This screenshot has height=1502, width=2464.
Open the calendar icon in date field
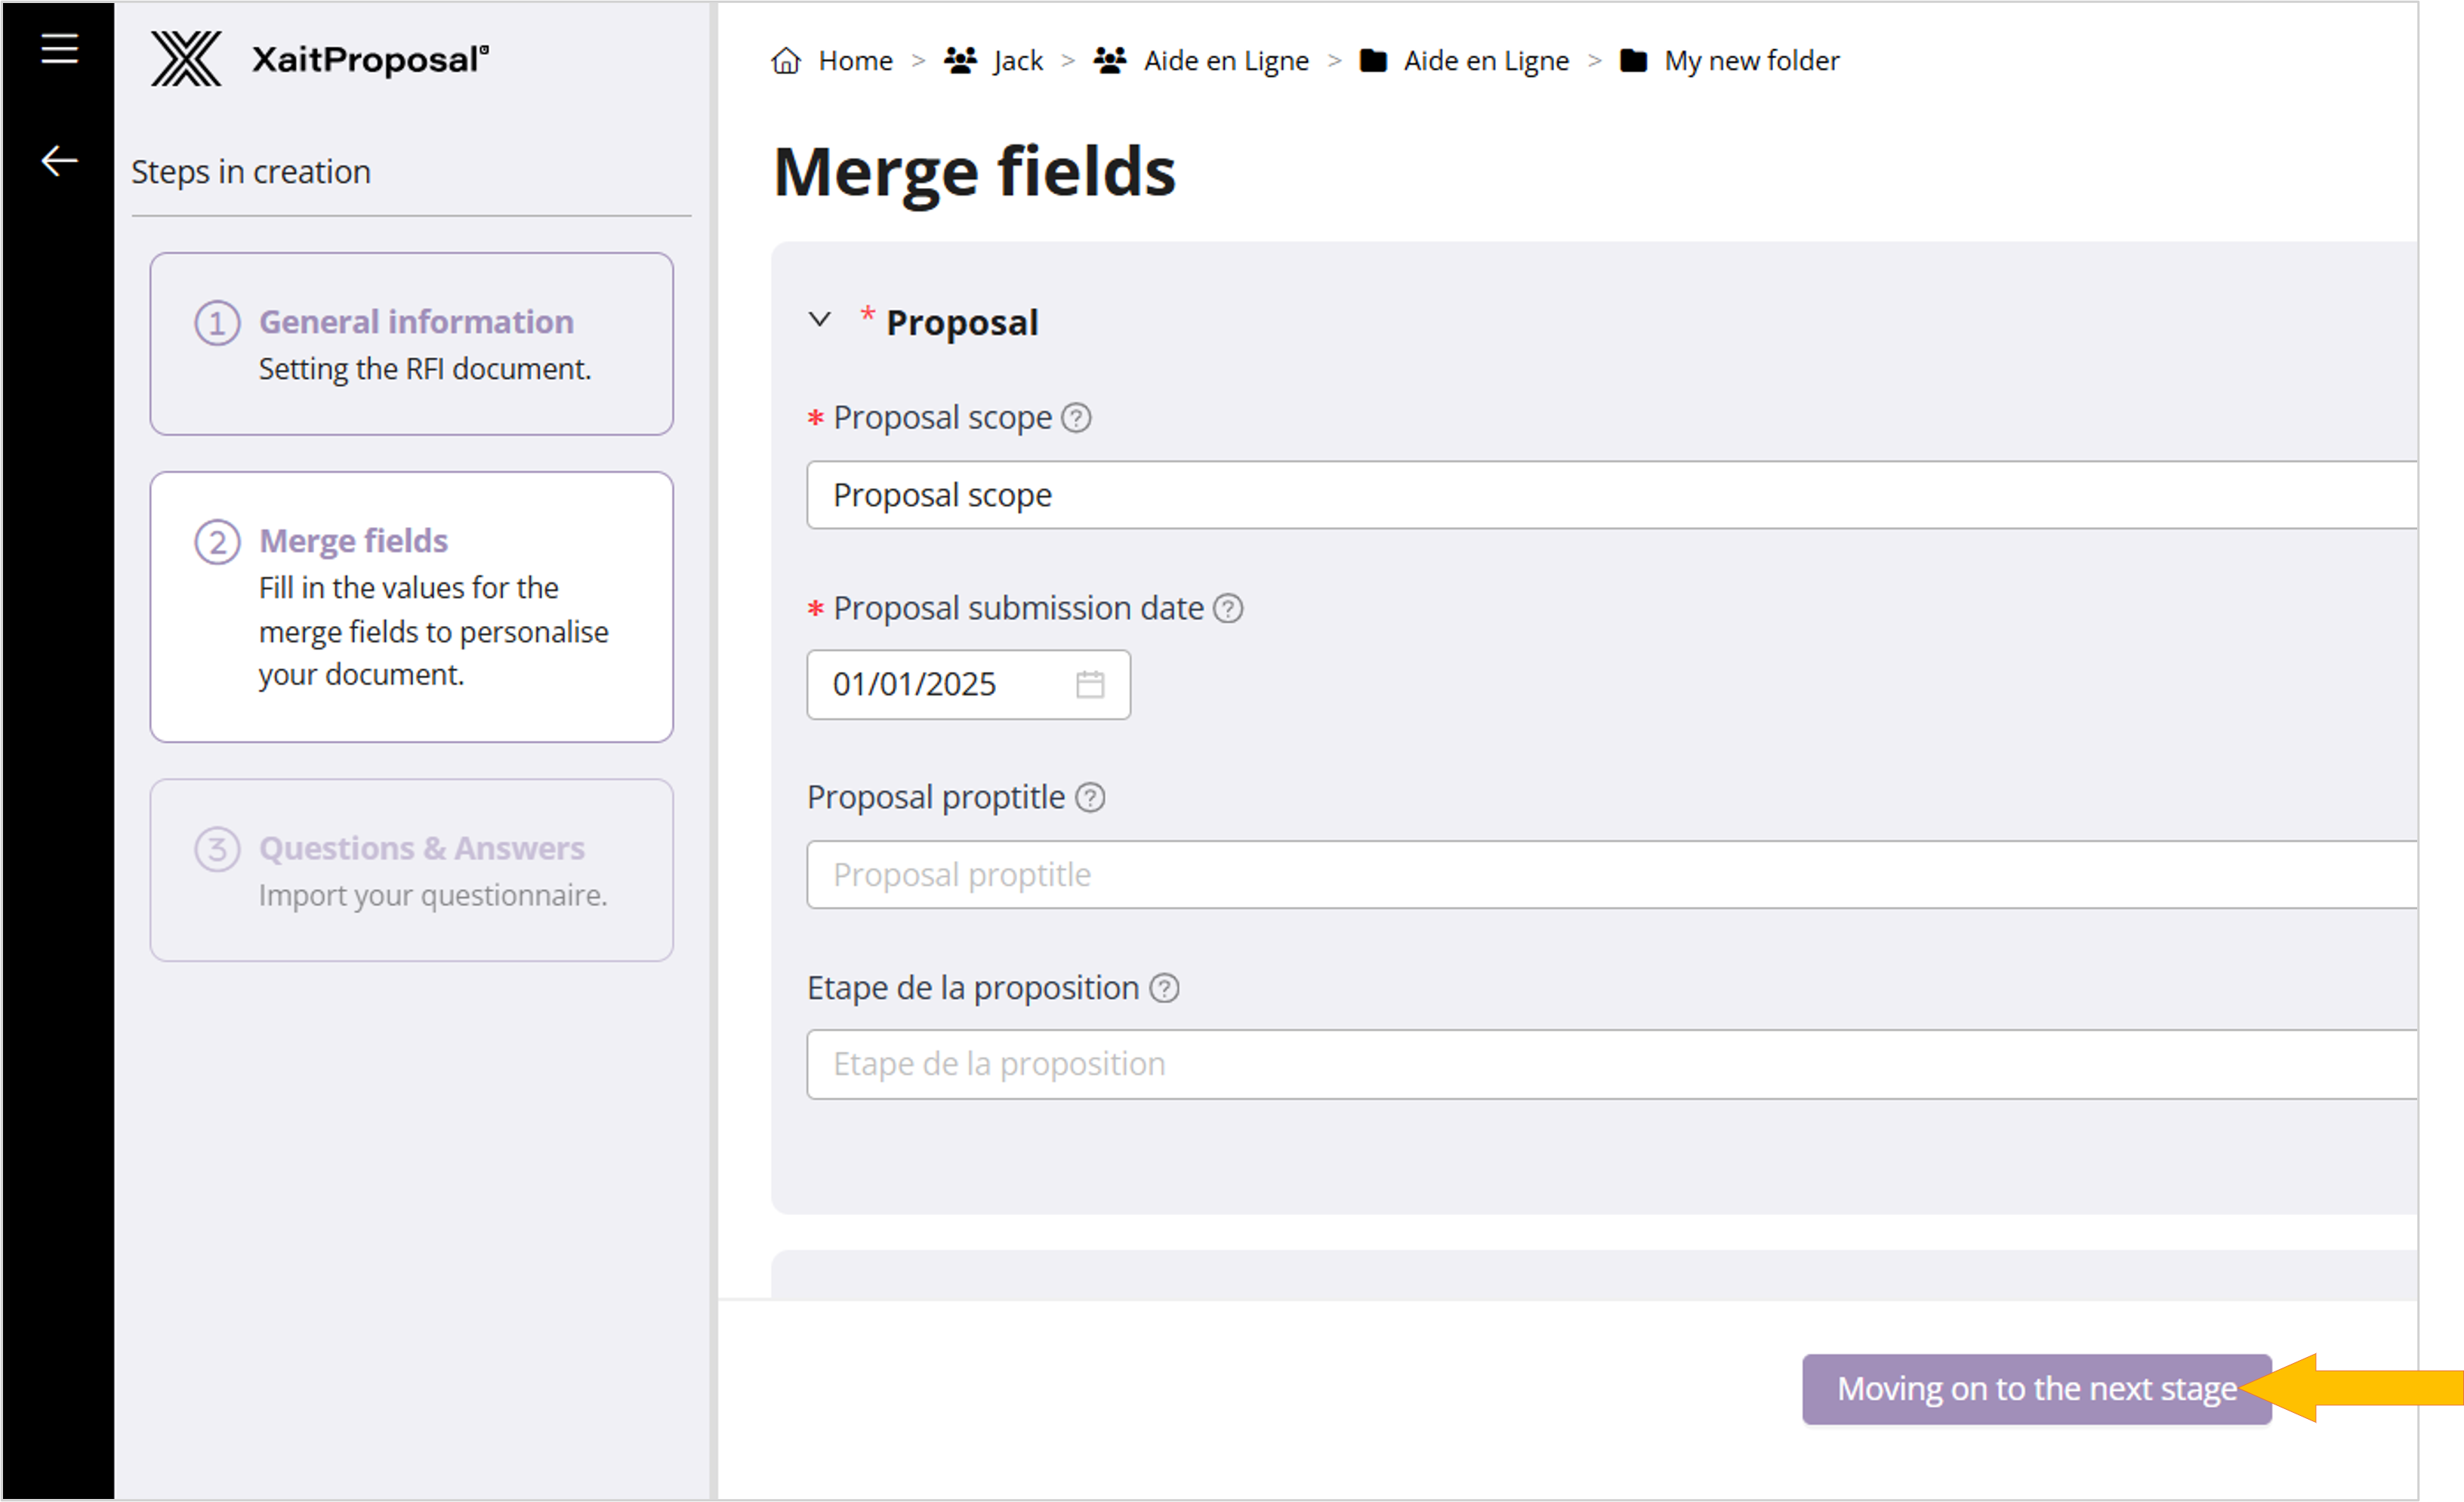coord(1089,685)
